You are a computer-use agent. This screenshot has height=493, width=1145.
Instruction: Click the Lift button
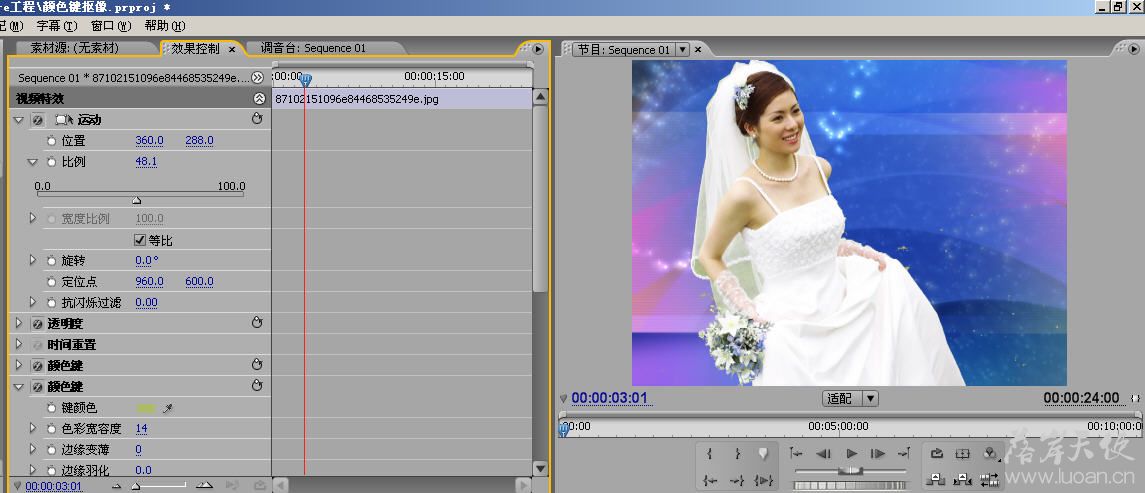(935, 479)
